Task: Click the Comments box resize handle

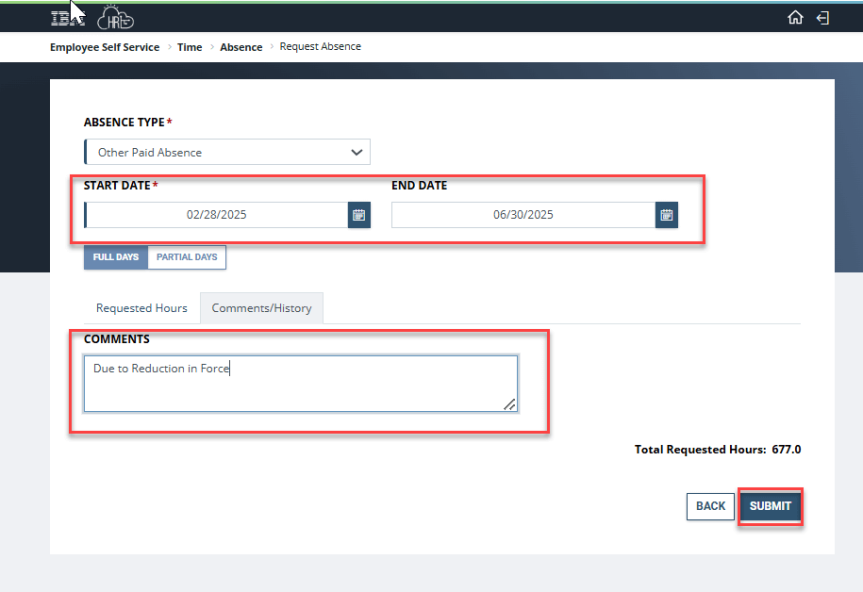Action: tap(510, 404)
